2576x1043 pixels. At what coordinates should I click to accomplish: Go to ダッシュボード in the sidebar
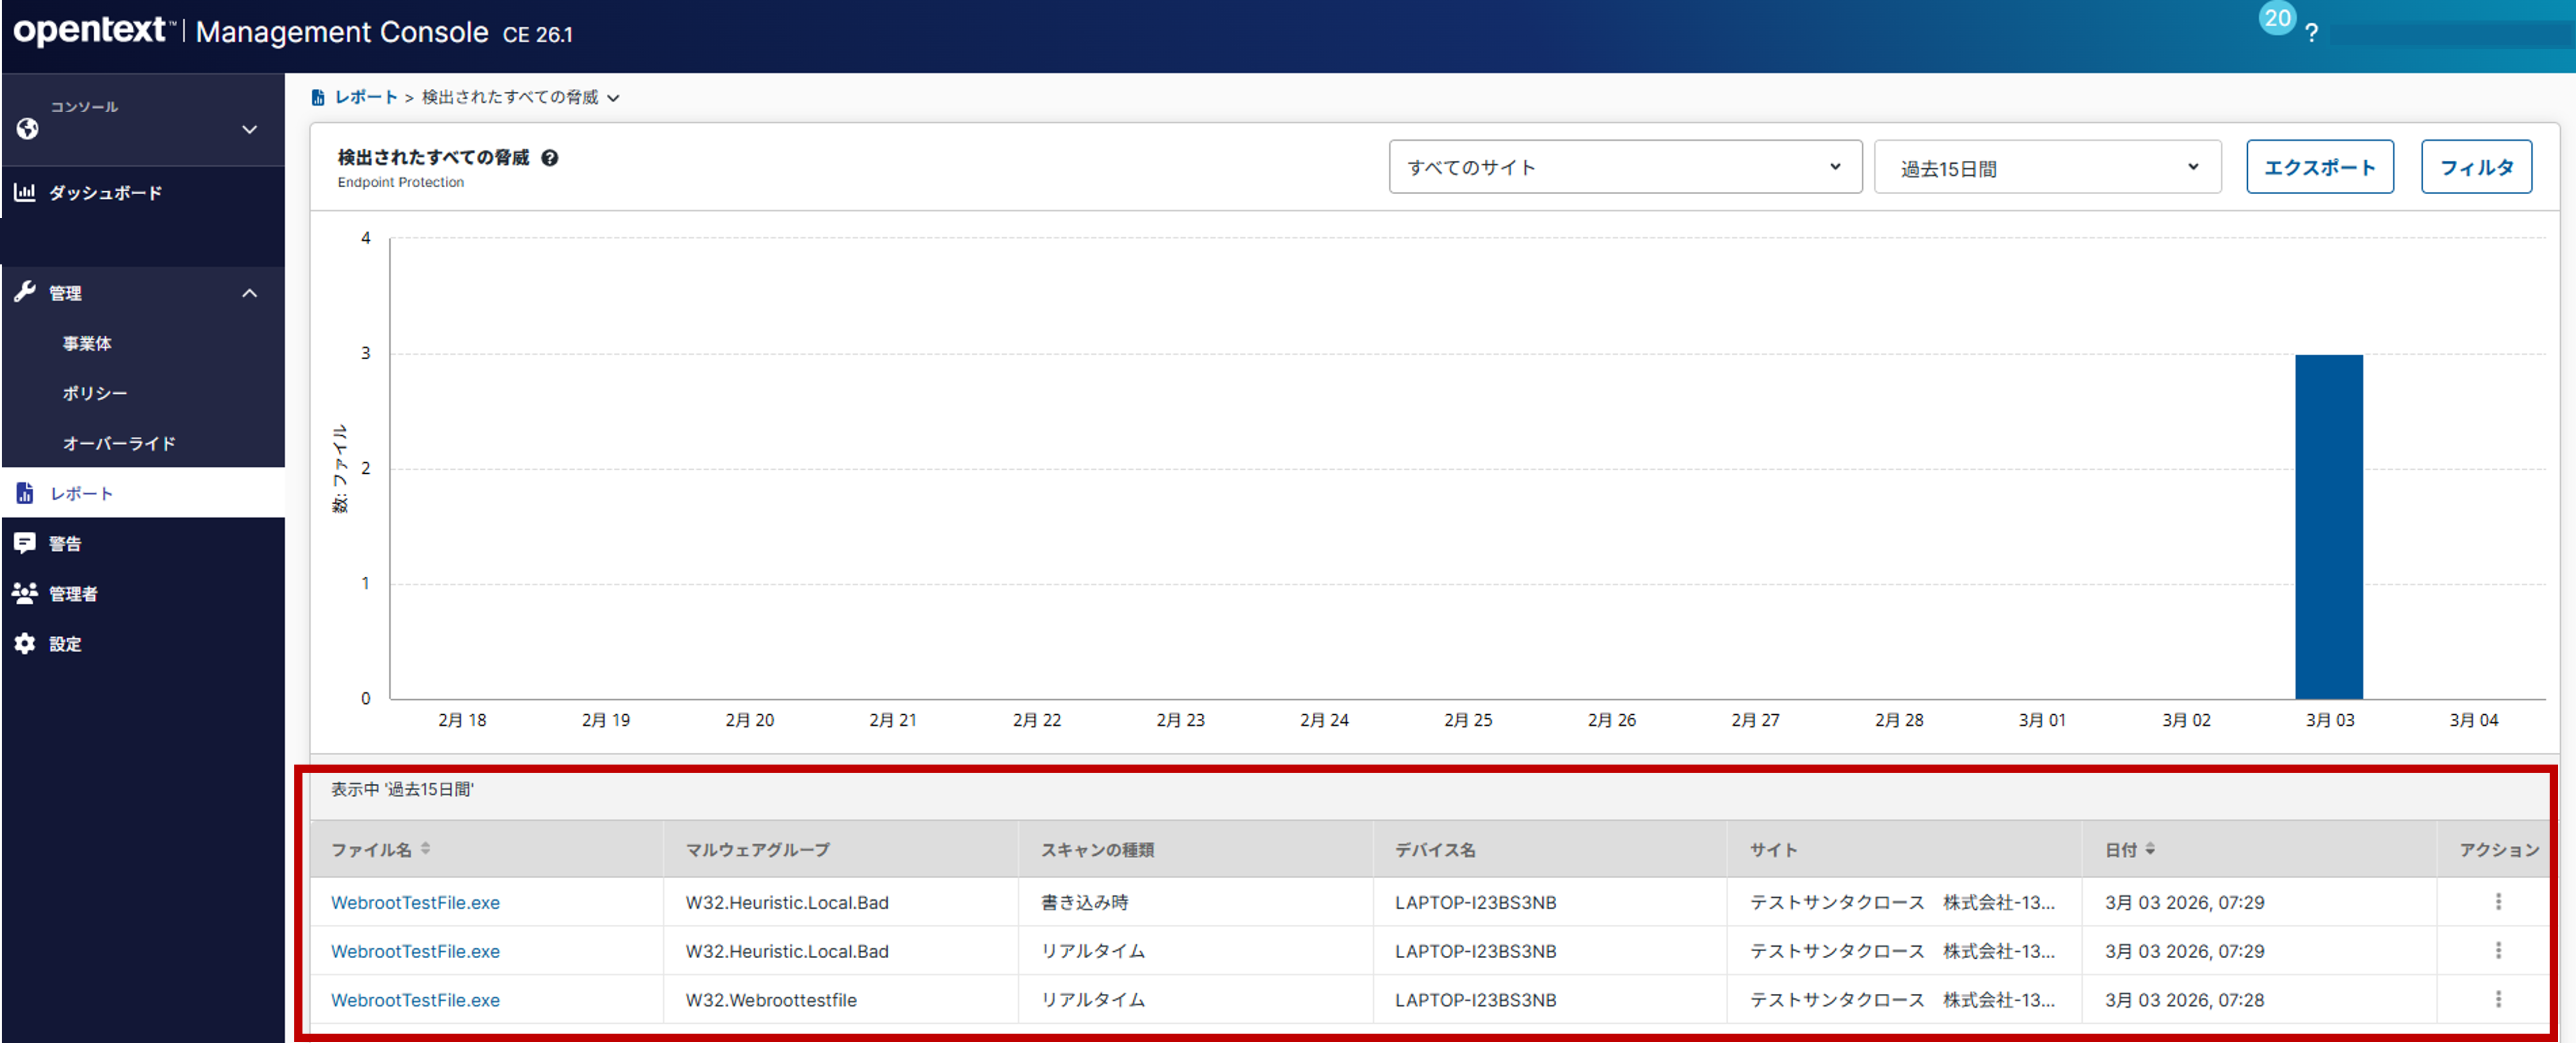click(x=105, y=193)
